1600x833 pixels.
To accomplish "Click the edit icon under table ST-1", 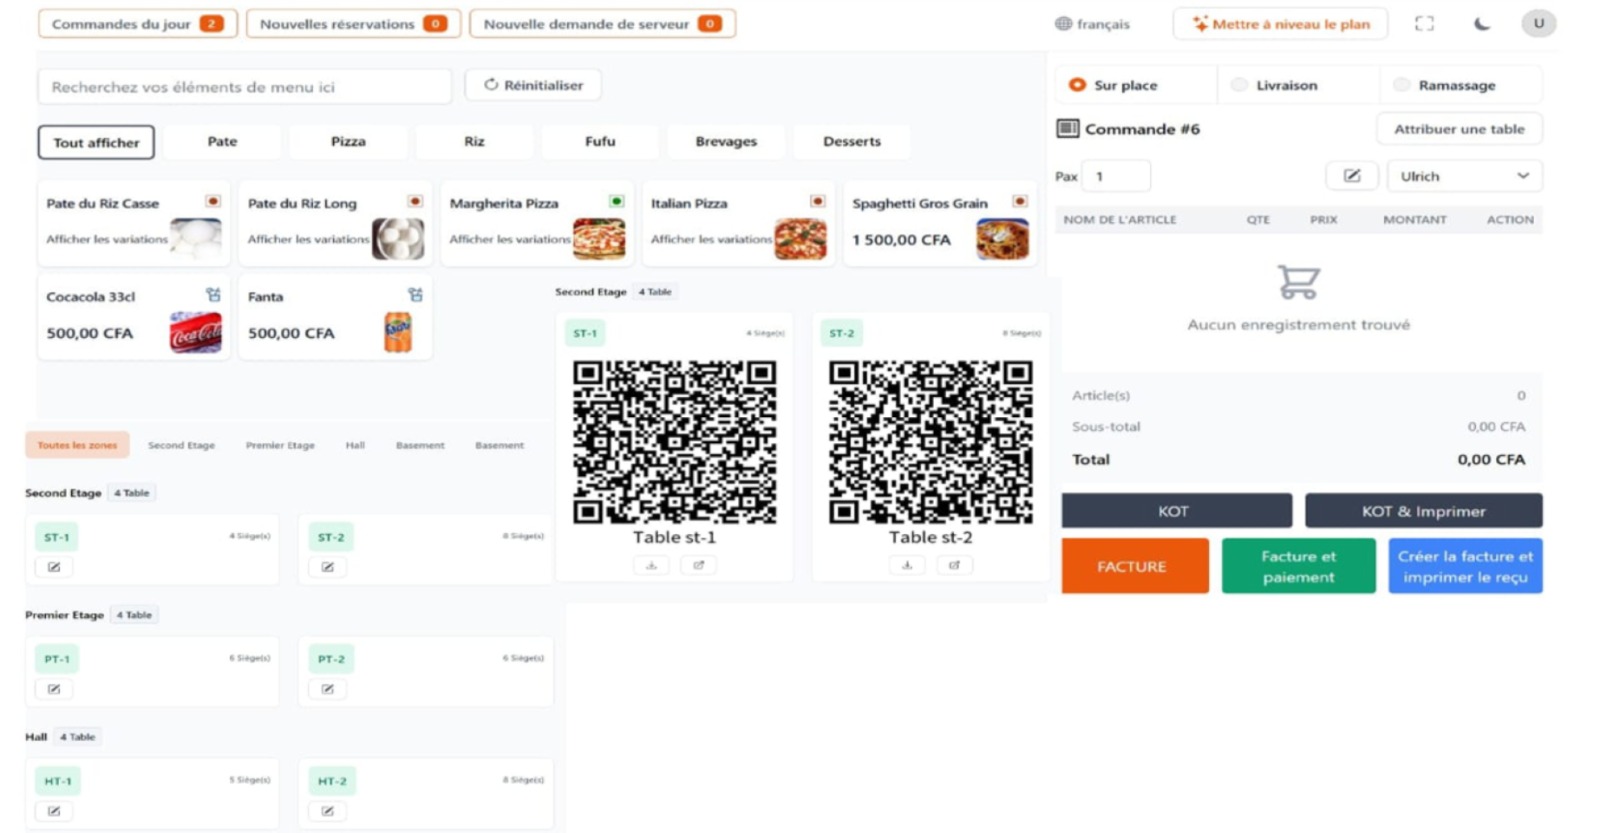I will click(54, 566).
